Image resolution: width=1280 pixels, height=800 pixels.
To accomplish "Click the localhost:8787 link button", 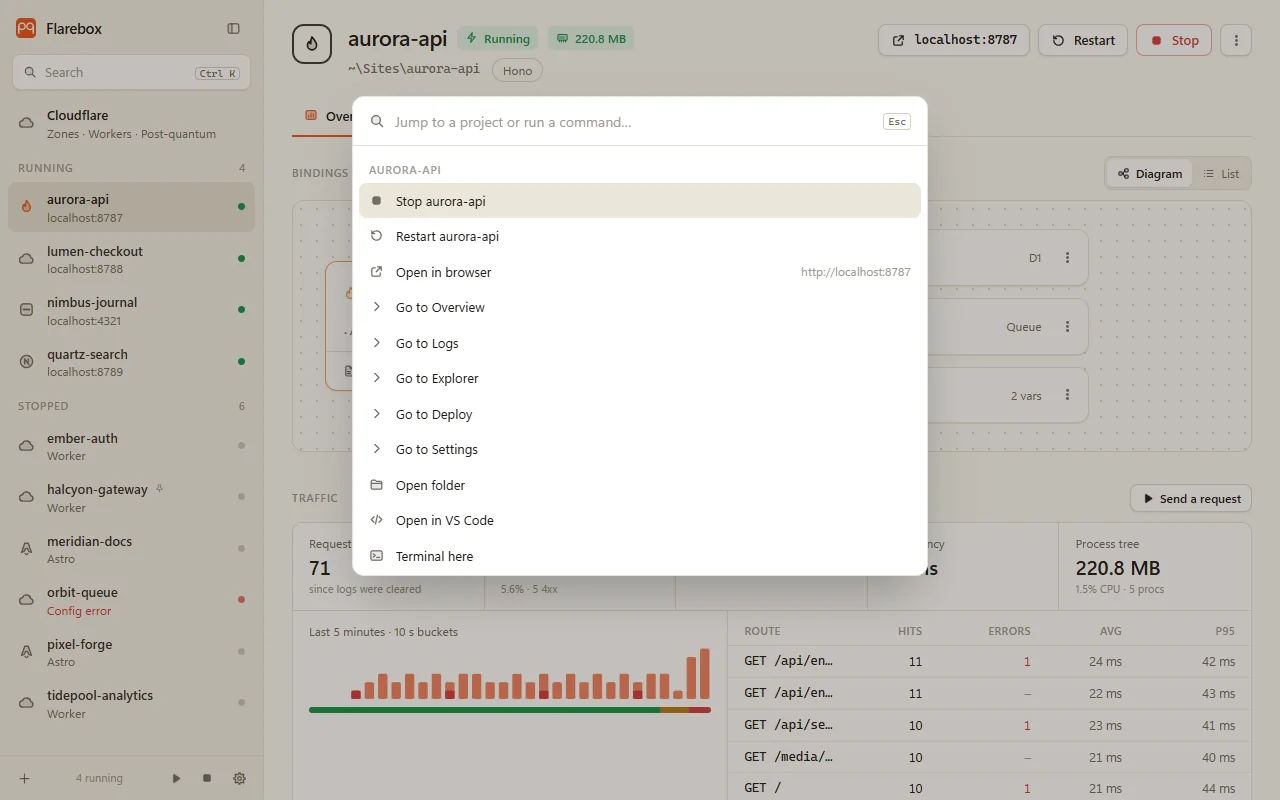I will pyautogui.click(x=954, y=40).
